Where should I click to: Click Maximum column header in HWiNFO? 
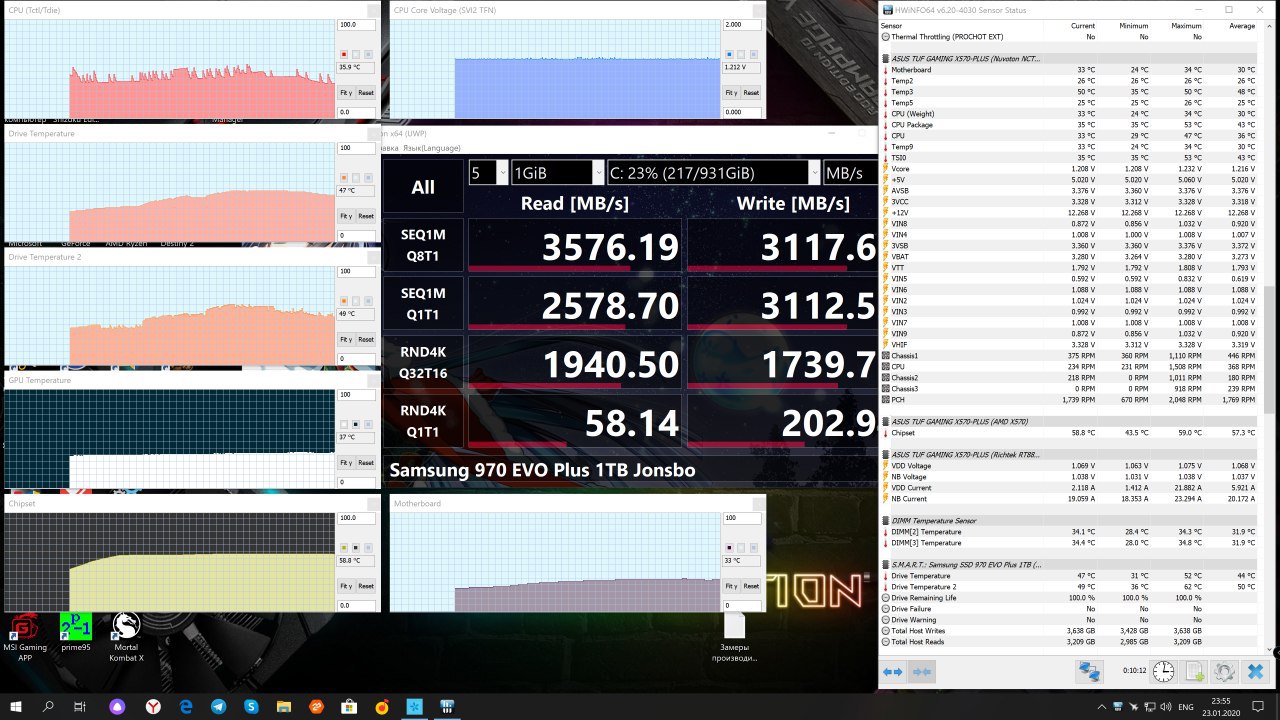click(x=1185, y=25)
